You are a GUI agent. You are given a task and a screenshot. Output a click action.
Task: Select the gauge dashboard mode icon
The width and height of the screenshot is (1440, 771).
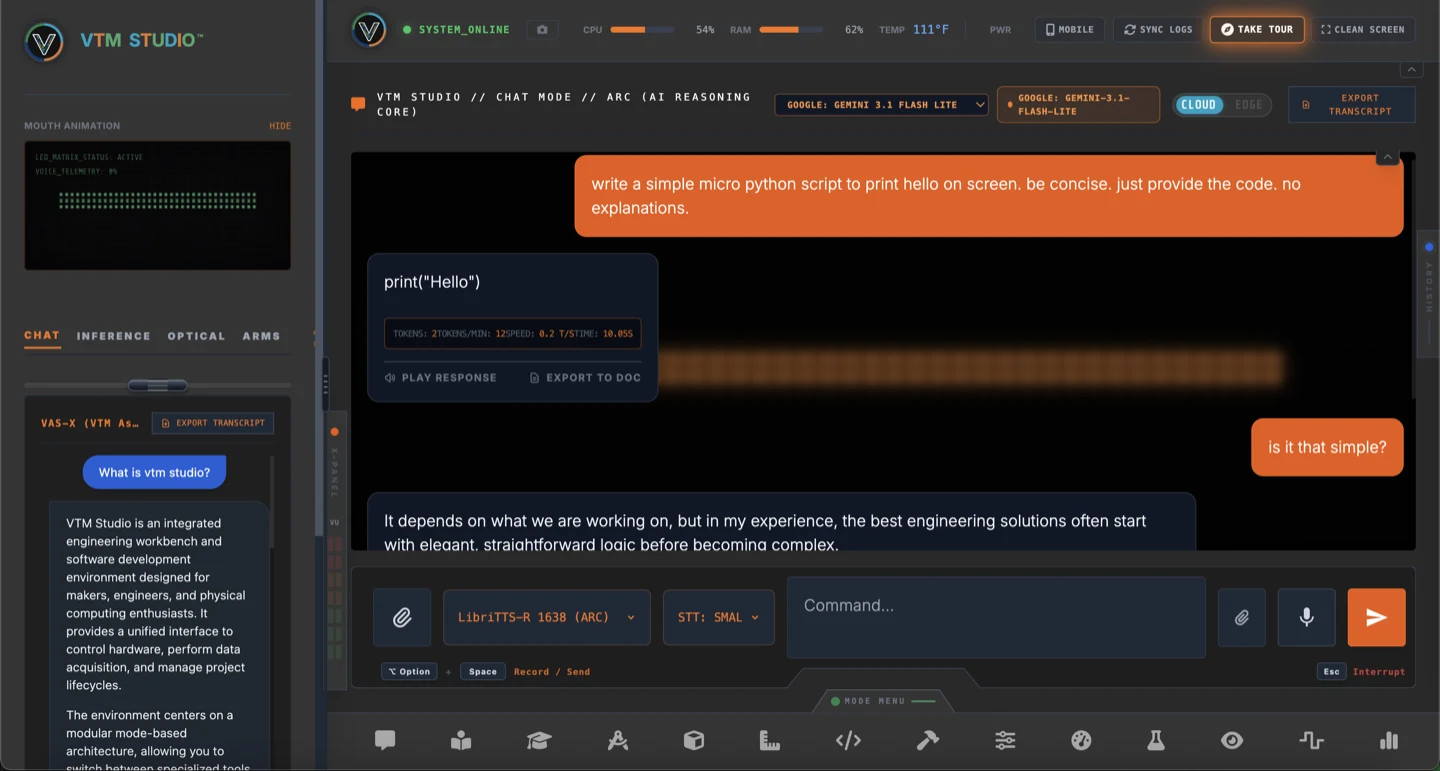click(1081, 740)
